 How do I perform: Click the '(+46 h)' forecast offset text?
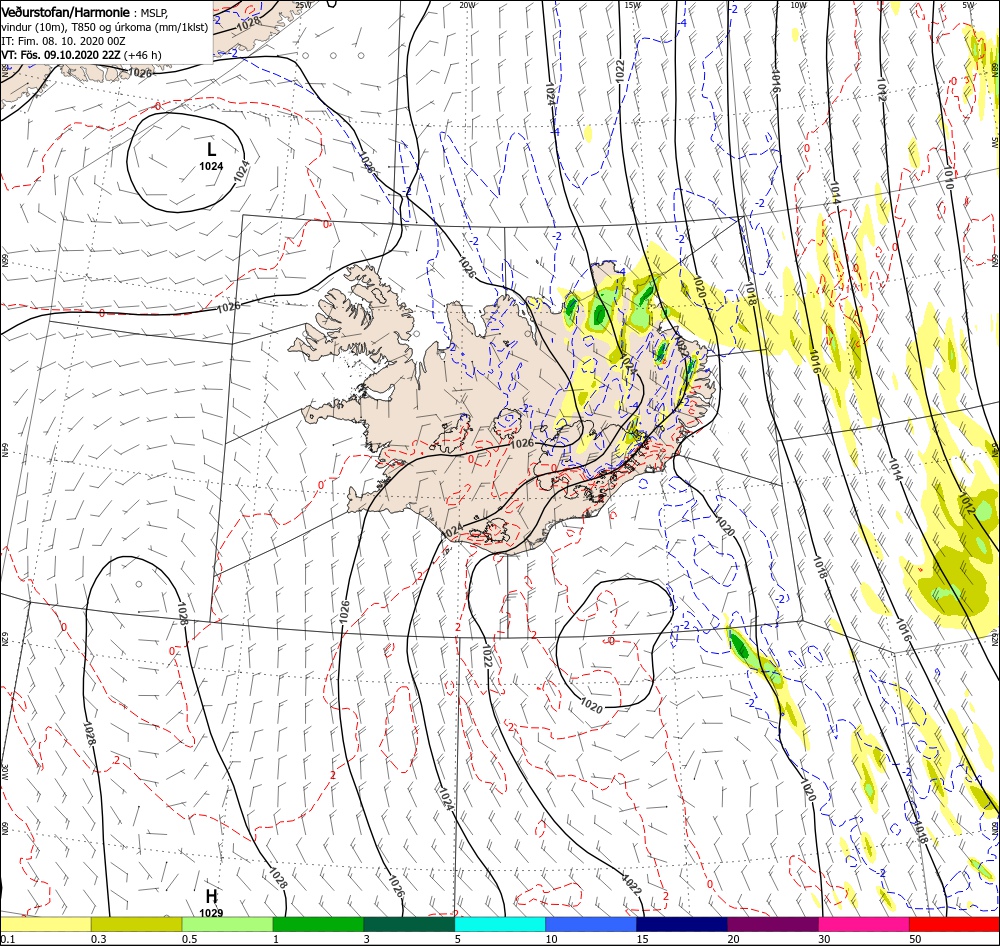coord(142,55)
